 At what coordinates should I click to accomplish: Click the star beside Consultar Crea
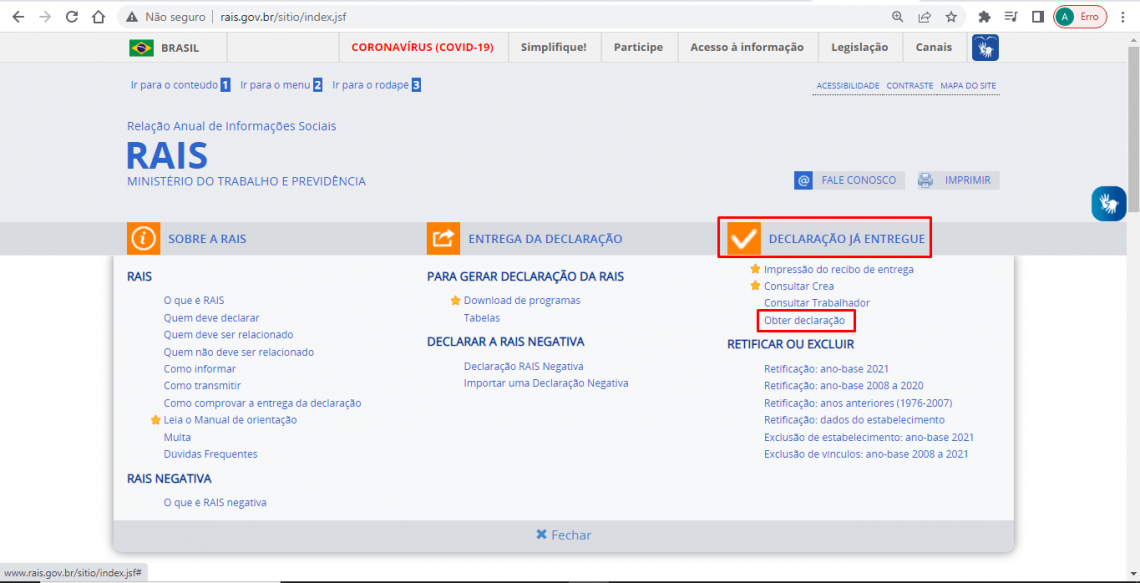coord(757,286)
